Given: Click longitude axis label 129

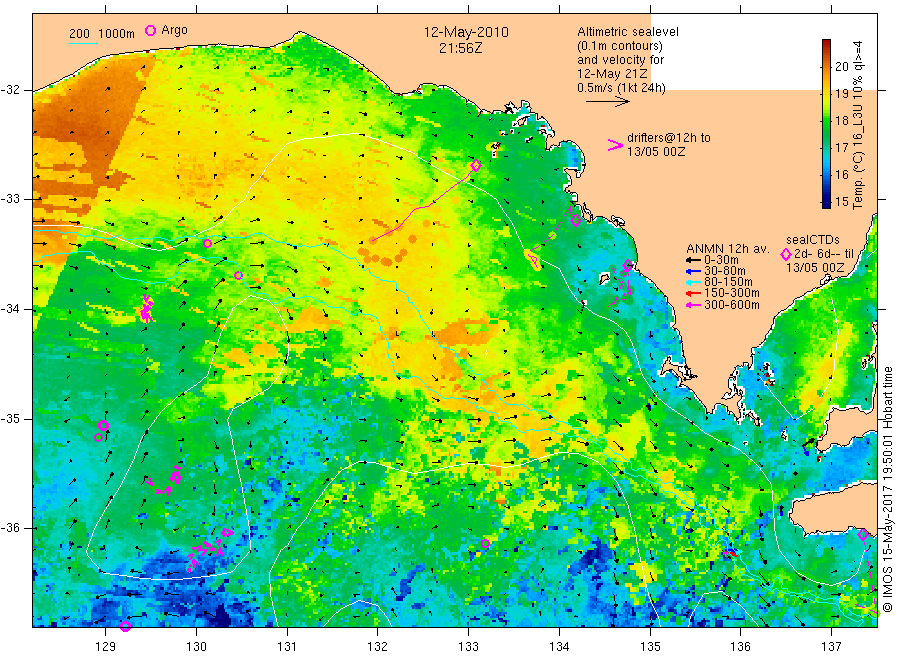Looking at the screenshot, I should coord(106,647).
